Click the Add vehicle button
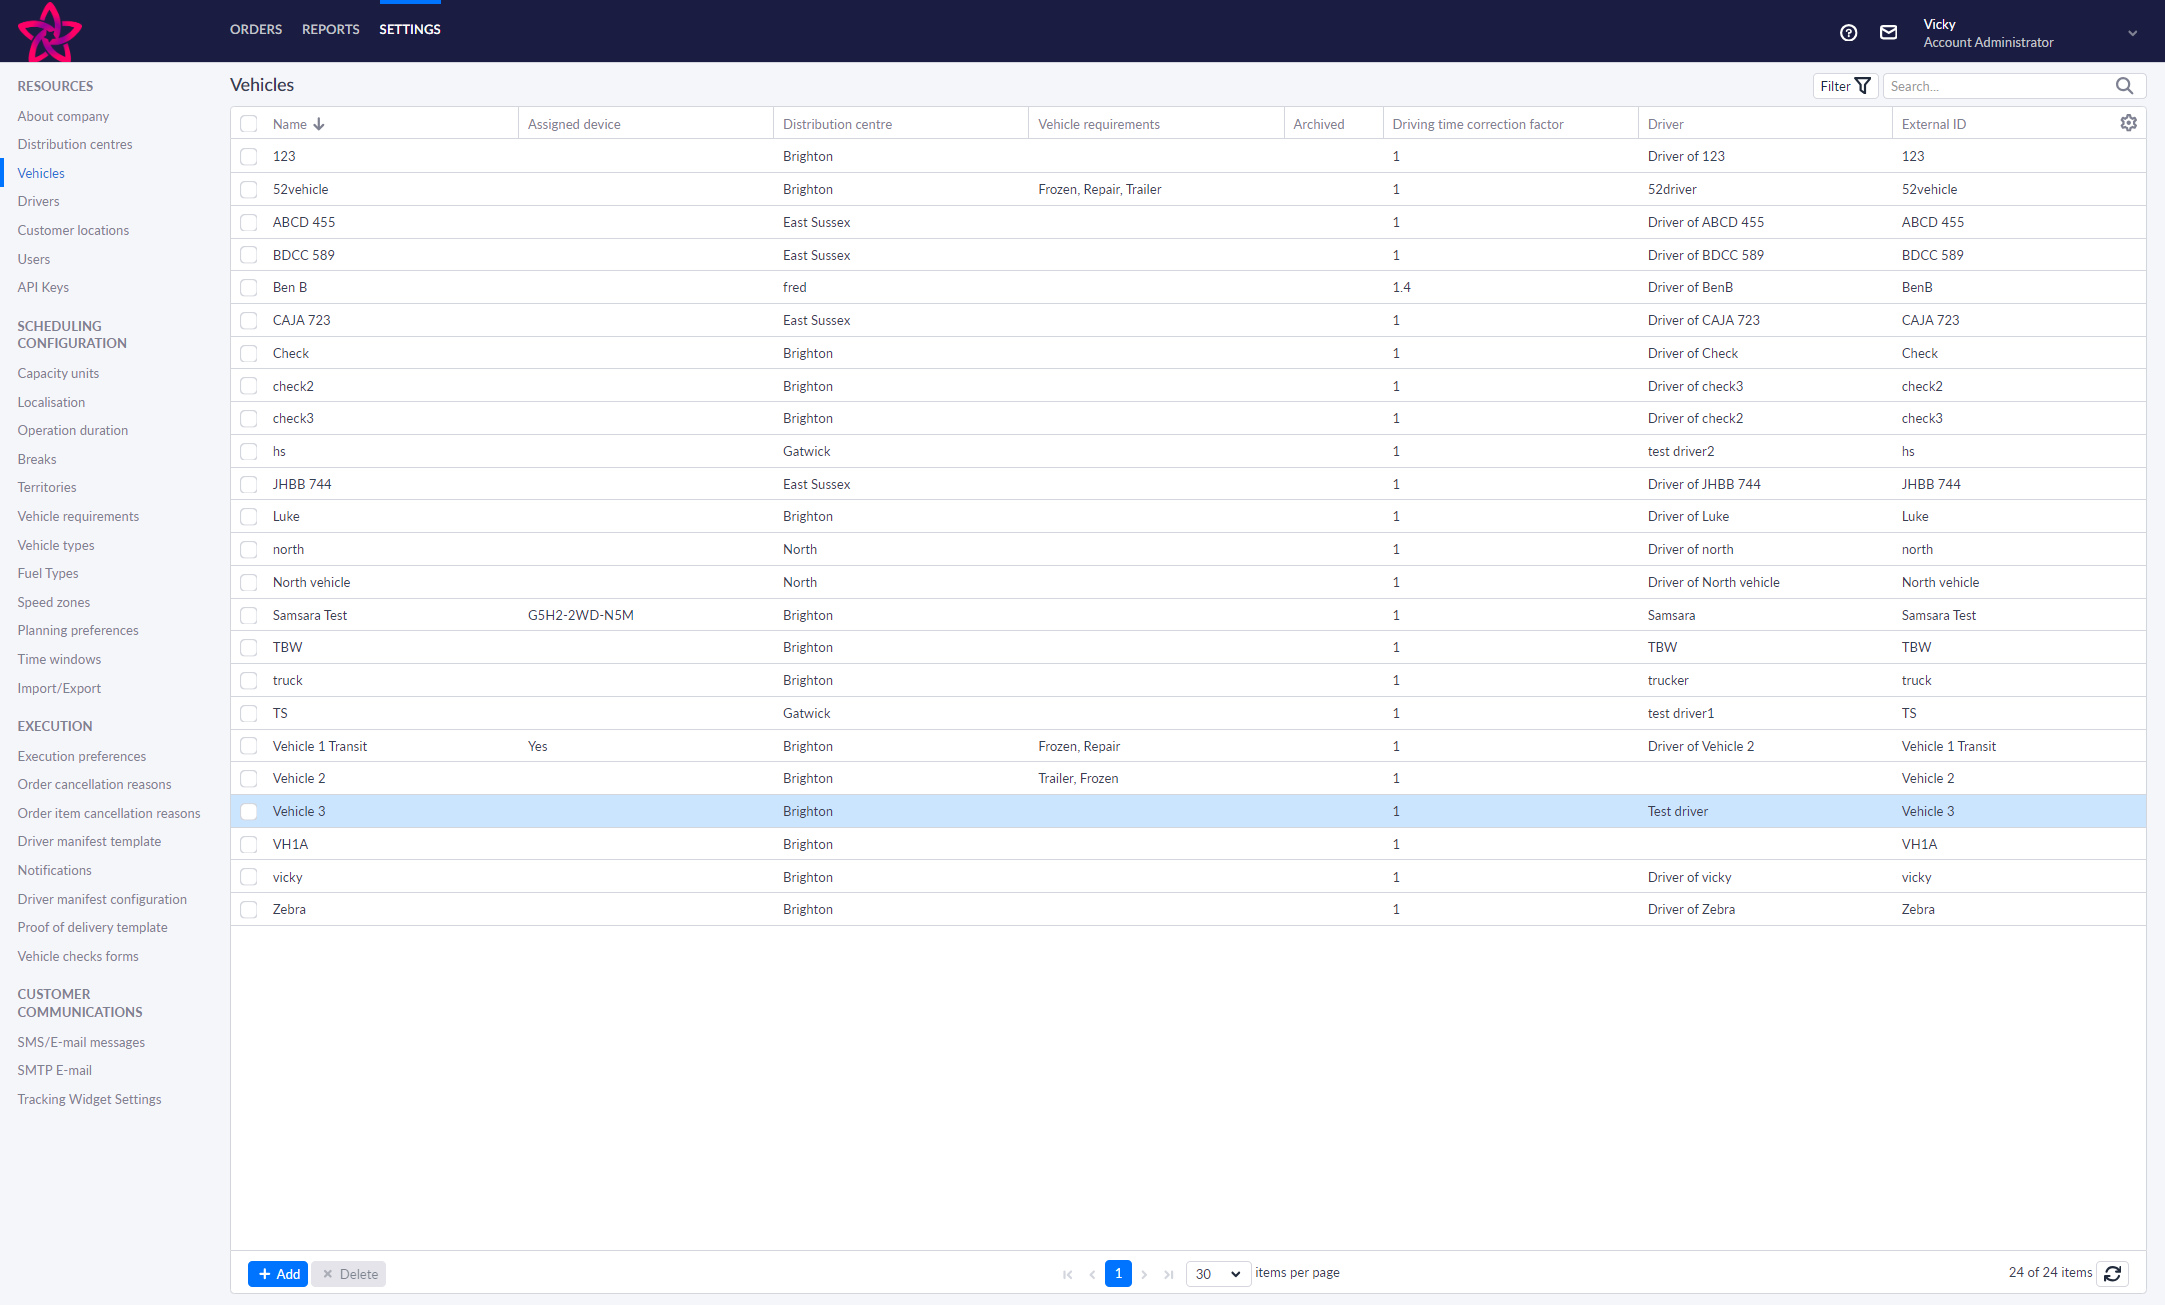 [278, 1274]
